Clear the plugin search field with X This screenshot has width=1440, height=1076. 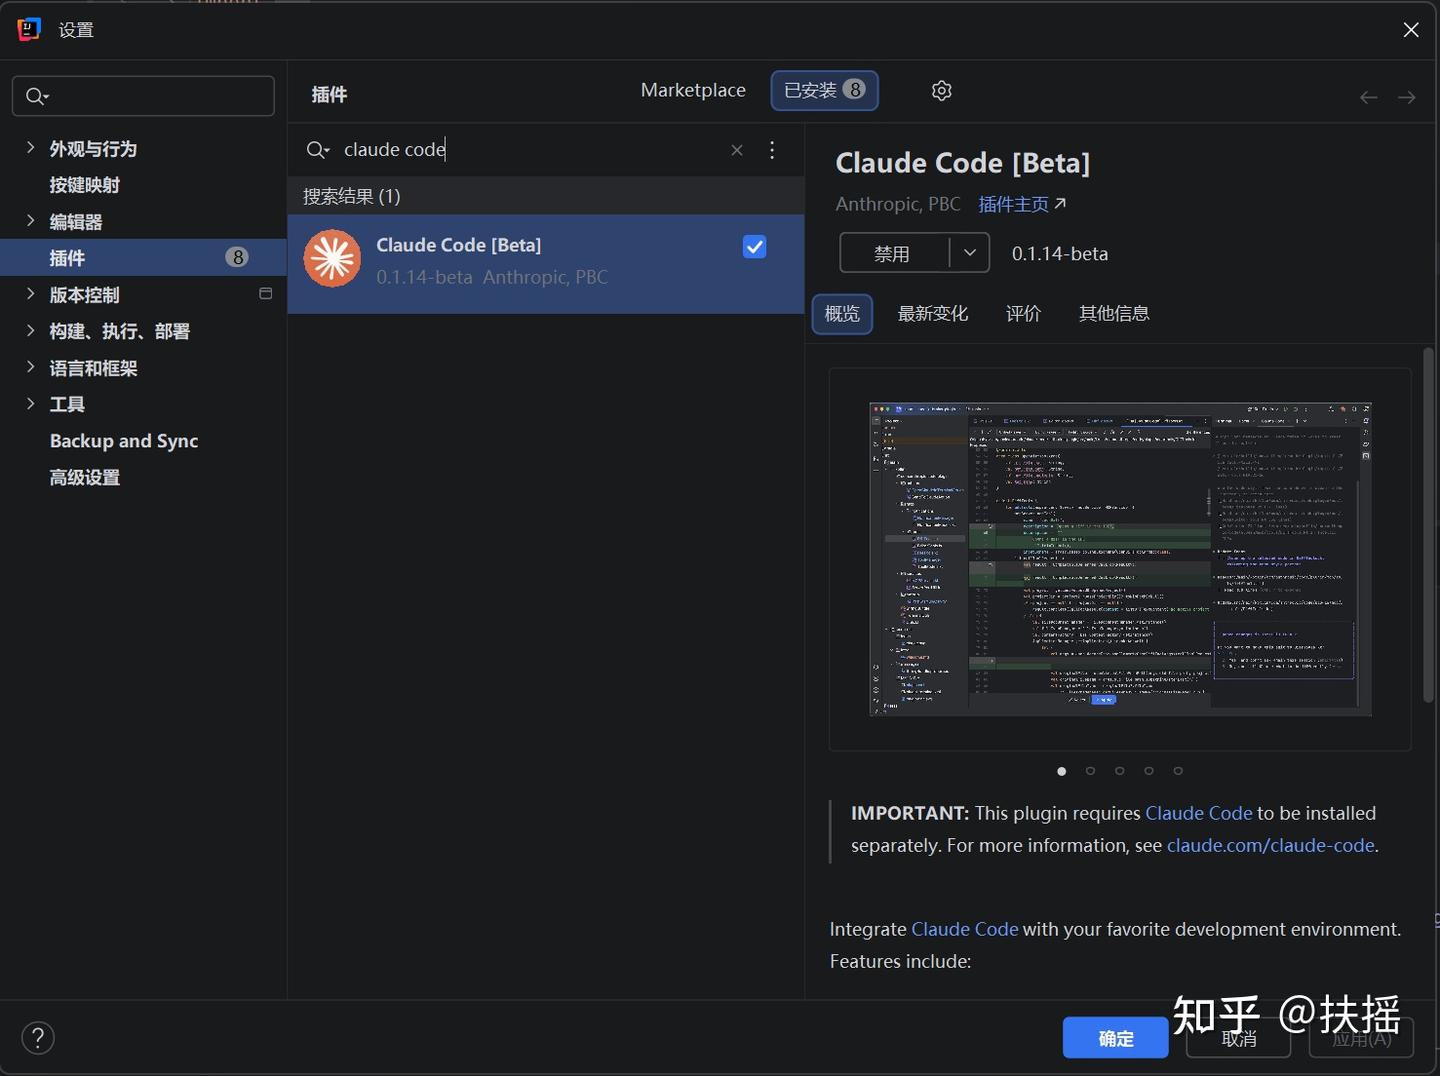(737, 150)
